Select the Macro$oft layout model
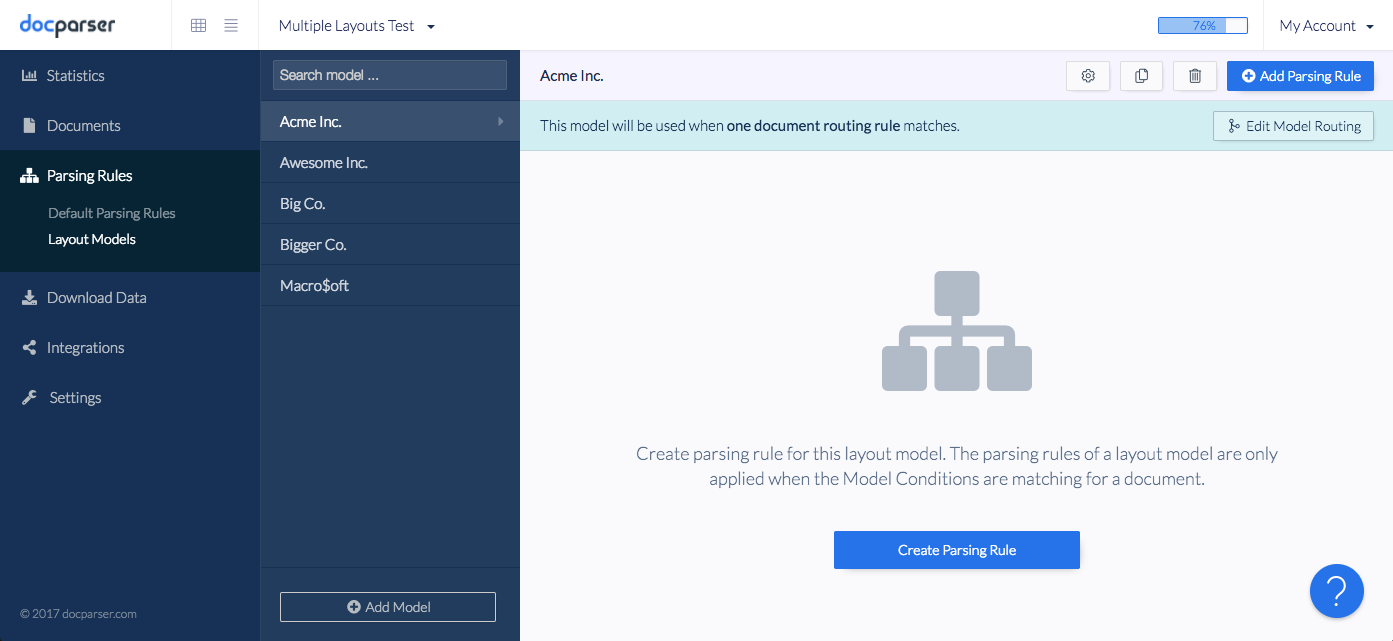The width and height of the screenshot is (1393, 641). pyautogui.click(x=314, y=286)
